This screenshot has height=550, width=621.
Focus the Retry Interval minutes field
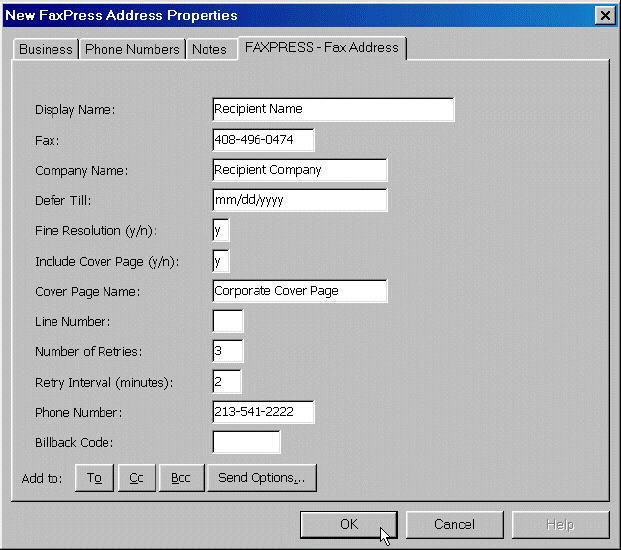(226, 381)
